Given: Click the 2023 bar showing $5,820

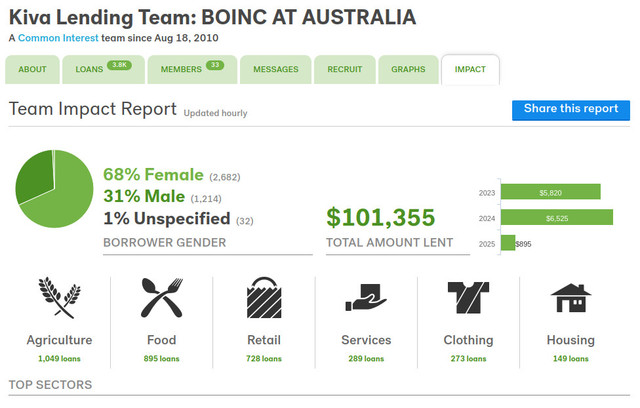Looking at the screenshot, I should (x=551, y=192).
